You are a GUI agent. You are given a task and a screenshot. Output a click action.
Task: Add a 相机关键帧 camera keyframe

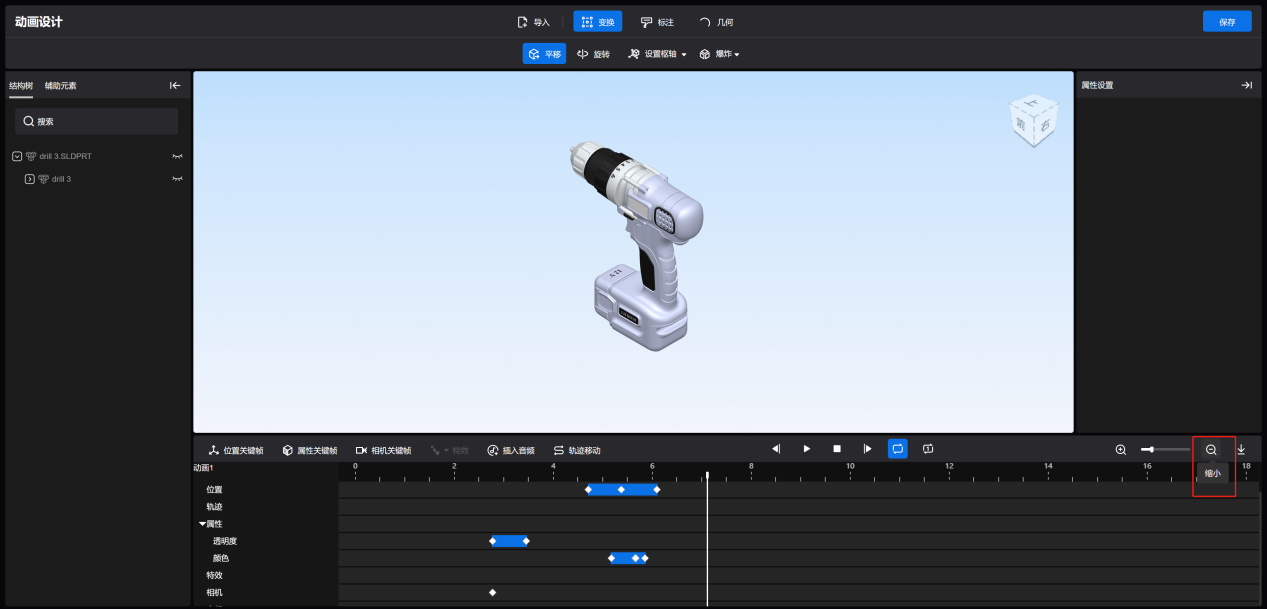(x=383, y=450)
